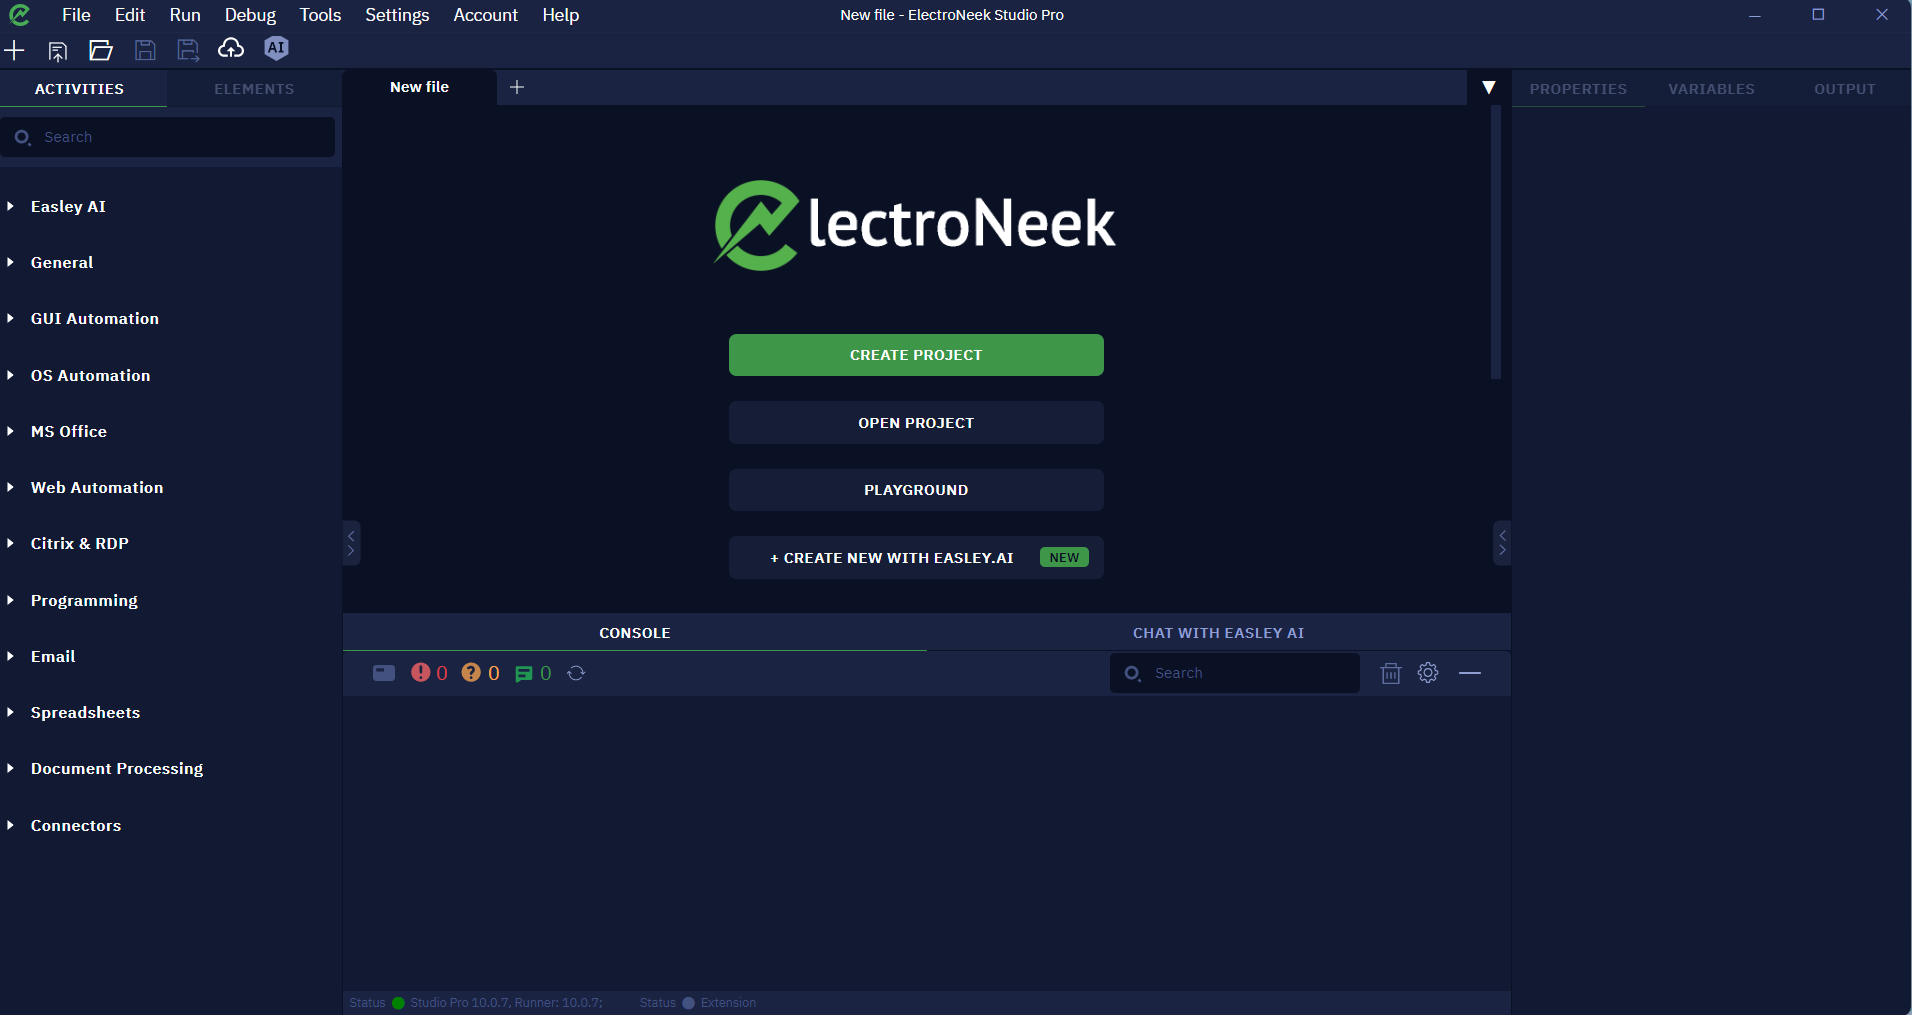Click the Save As floppy-with-arrow icon
The image size is (1912, 1015).
point(188,50)
